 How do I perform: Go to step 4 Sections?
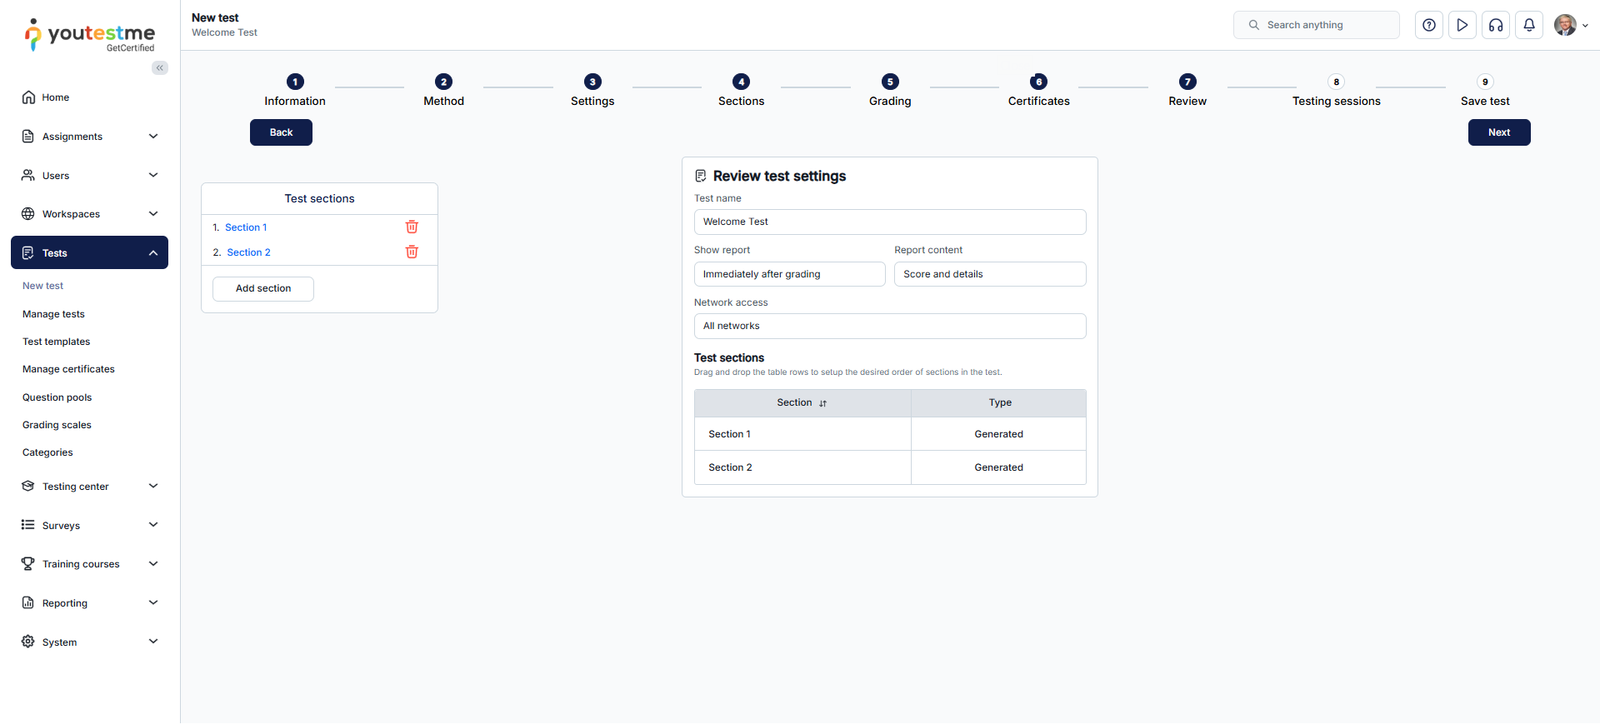coord(741,90)
